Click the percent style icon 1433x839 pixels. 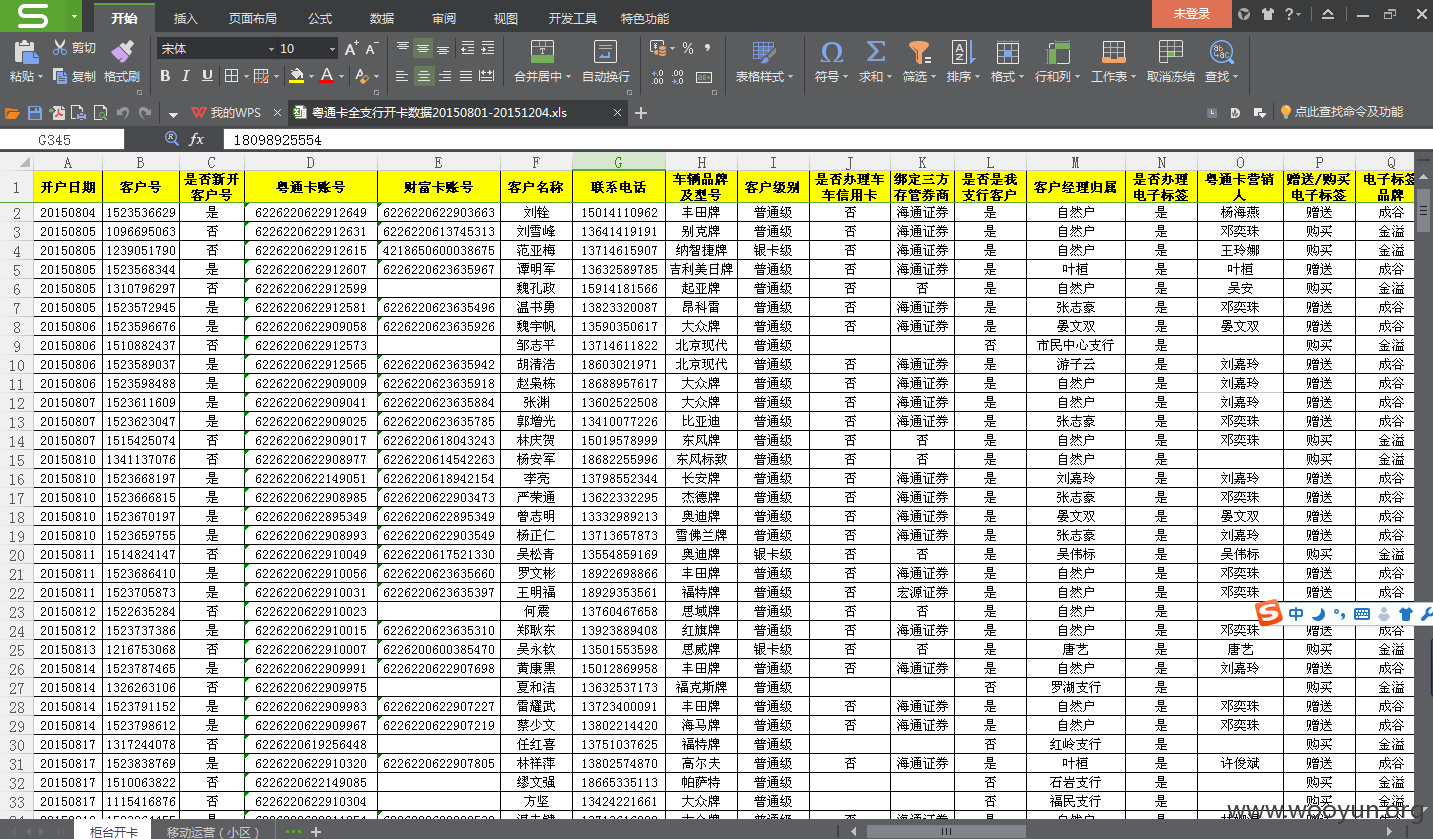[x=688, y=49]
